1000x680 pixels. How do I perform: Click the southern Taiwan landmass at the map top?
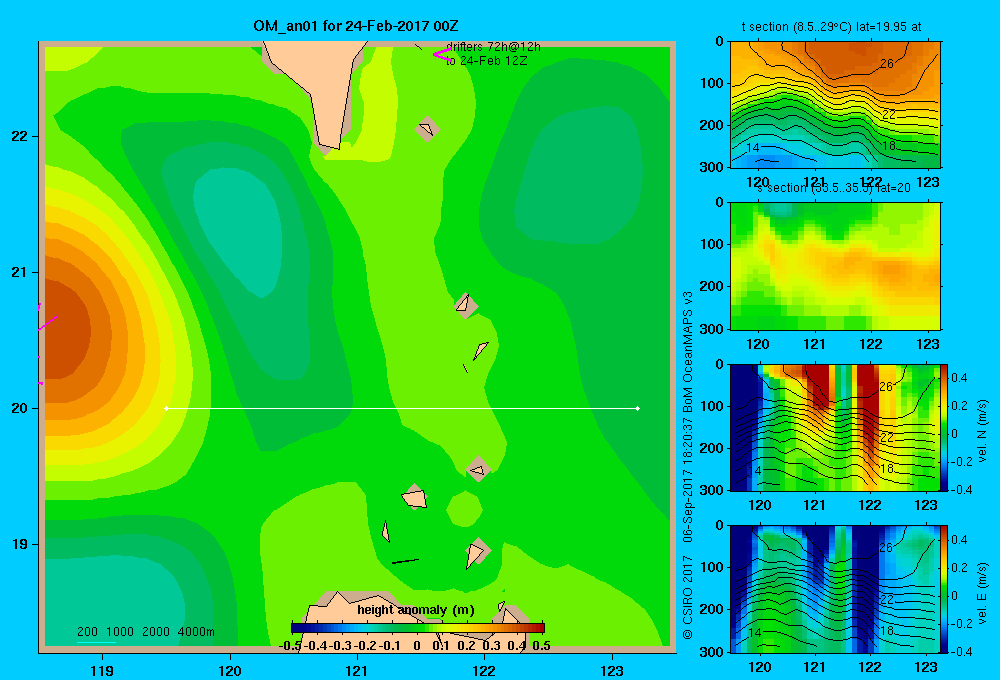tap(319, 89)
